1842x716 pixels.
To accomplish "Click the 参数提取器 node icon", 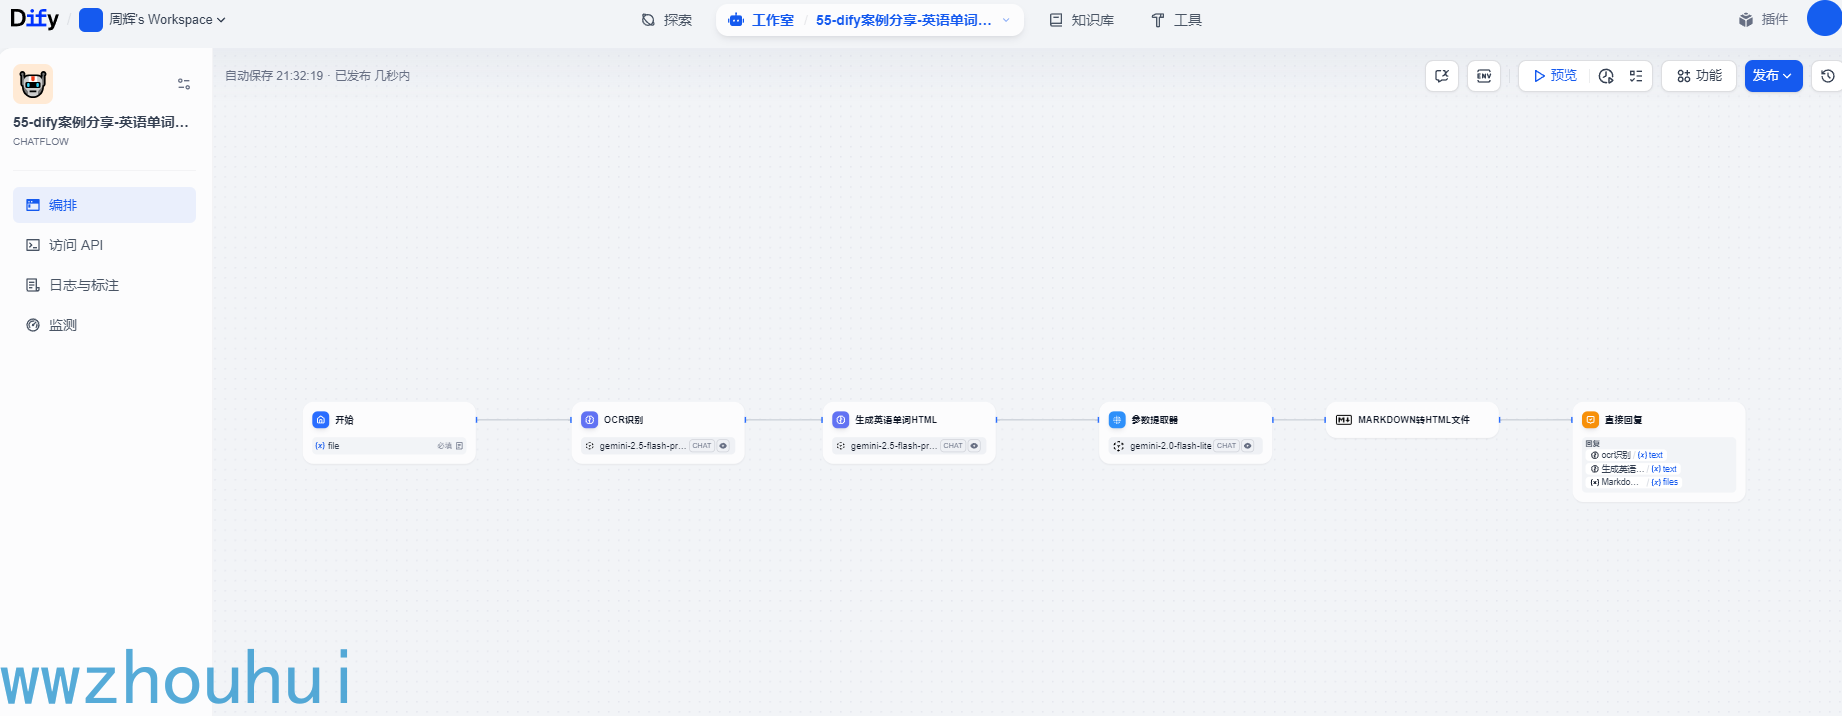I will (x=1117, y=420).
